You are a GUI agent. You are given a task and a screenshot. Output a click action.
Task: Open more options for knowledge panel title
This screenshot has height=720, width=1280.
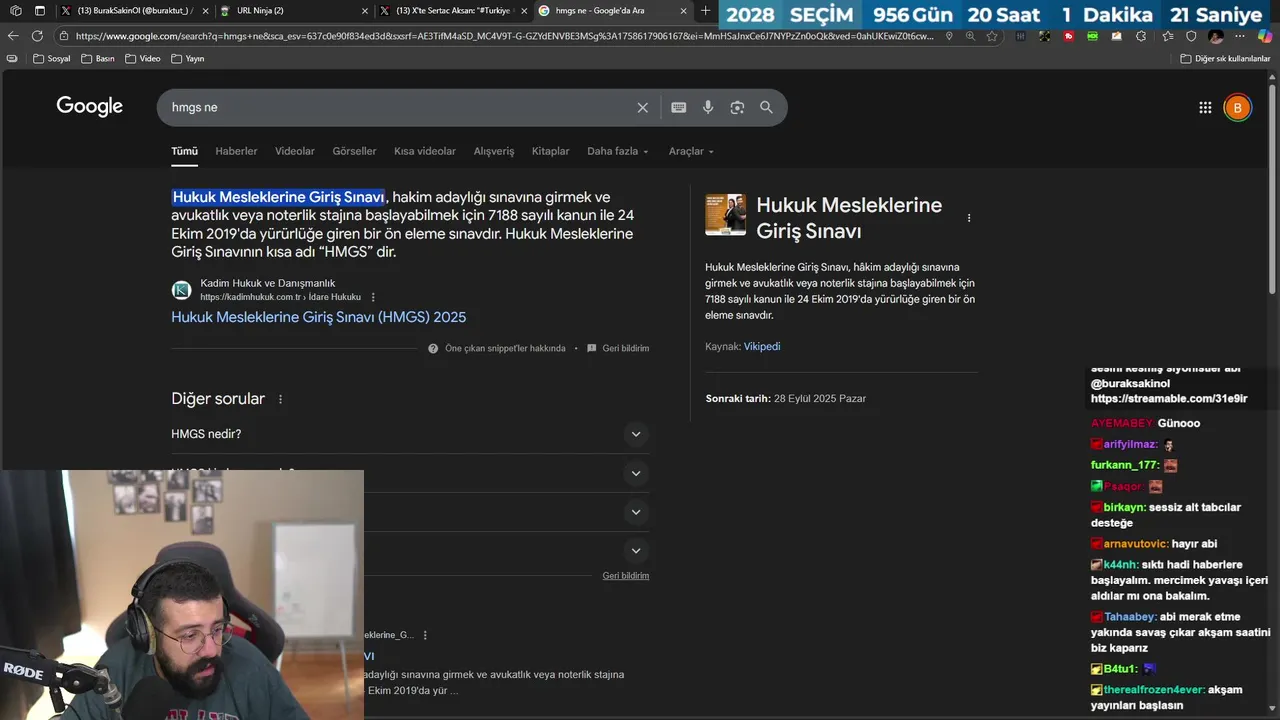point(968,218)
